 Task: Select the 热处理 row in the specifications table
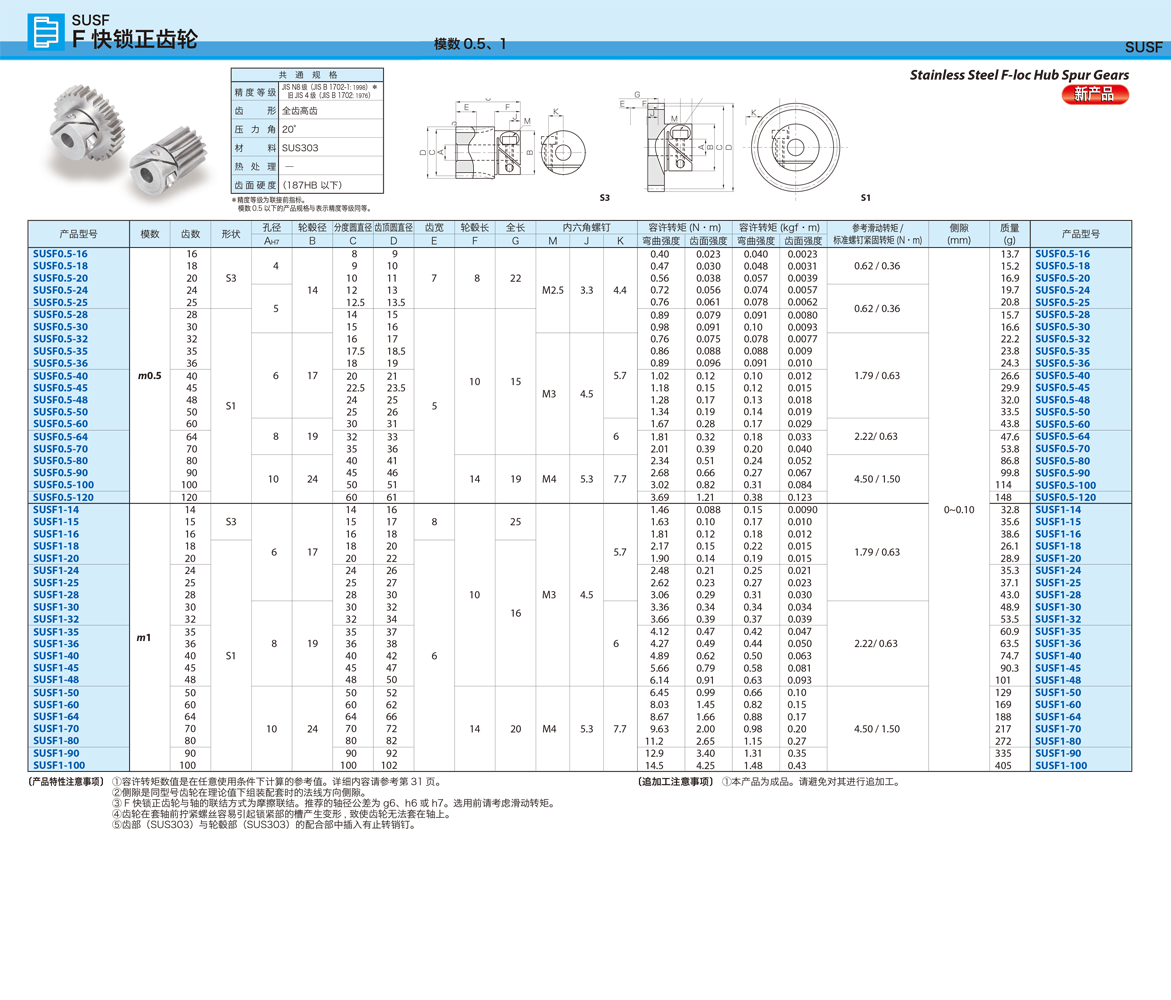pyautogui.click(x=255, y=167)
